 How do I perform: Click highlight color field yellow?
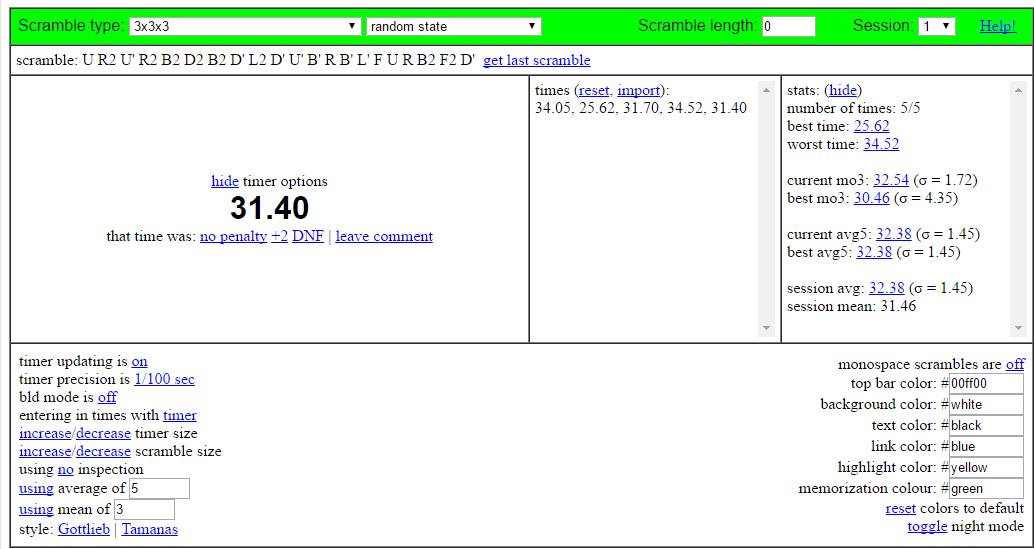tap(987, 468)
